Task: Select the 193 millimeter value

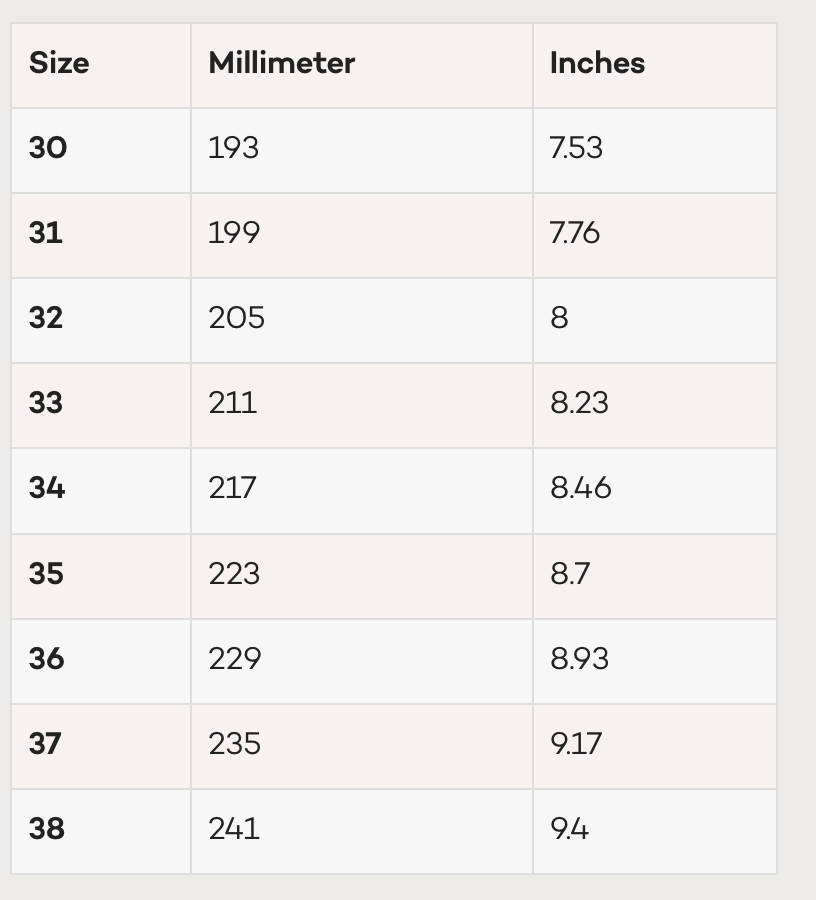Action: coord(233,148)
